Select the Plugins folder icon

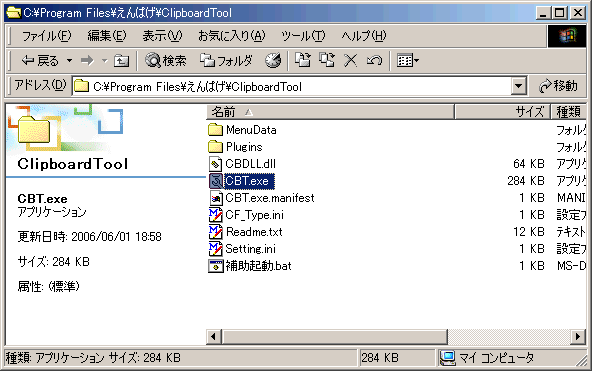(x=215, y=146)
